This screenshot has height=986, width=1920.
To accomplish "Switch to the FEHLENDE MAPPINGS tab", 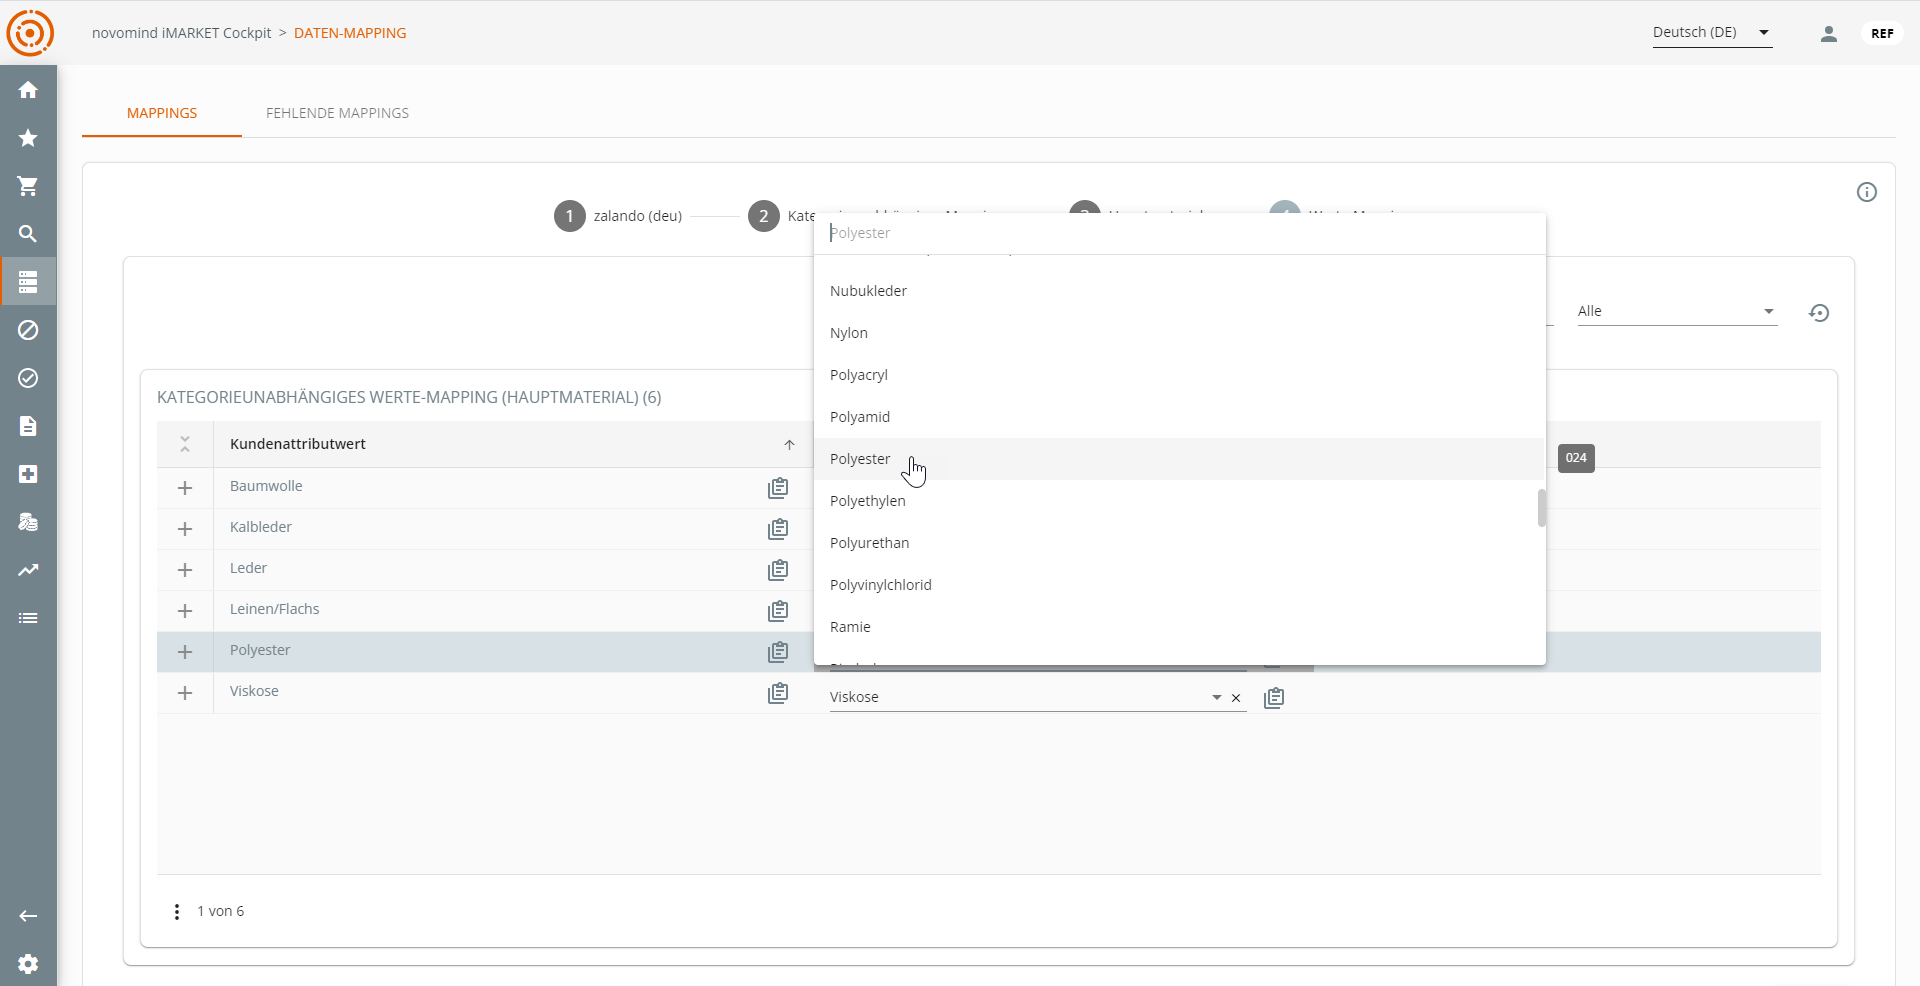I will tap(337, 113).
